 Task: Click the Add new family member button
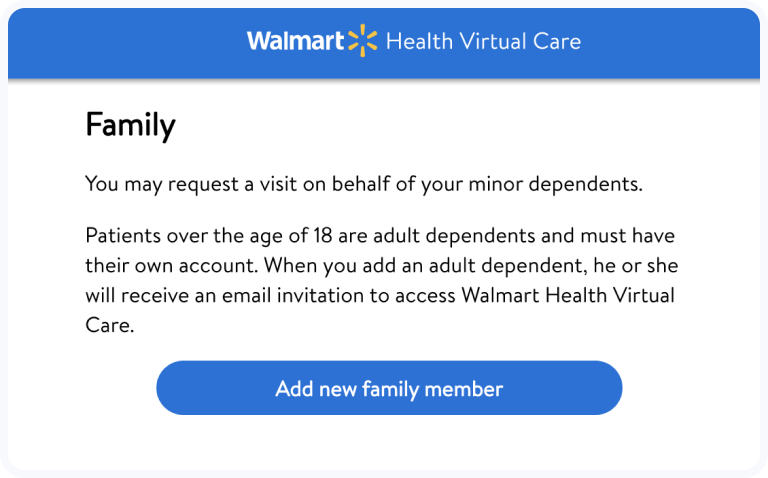(x=389, y=388)
